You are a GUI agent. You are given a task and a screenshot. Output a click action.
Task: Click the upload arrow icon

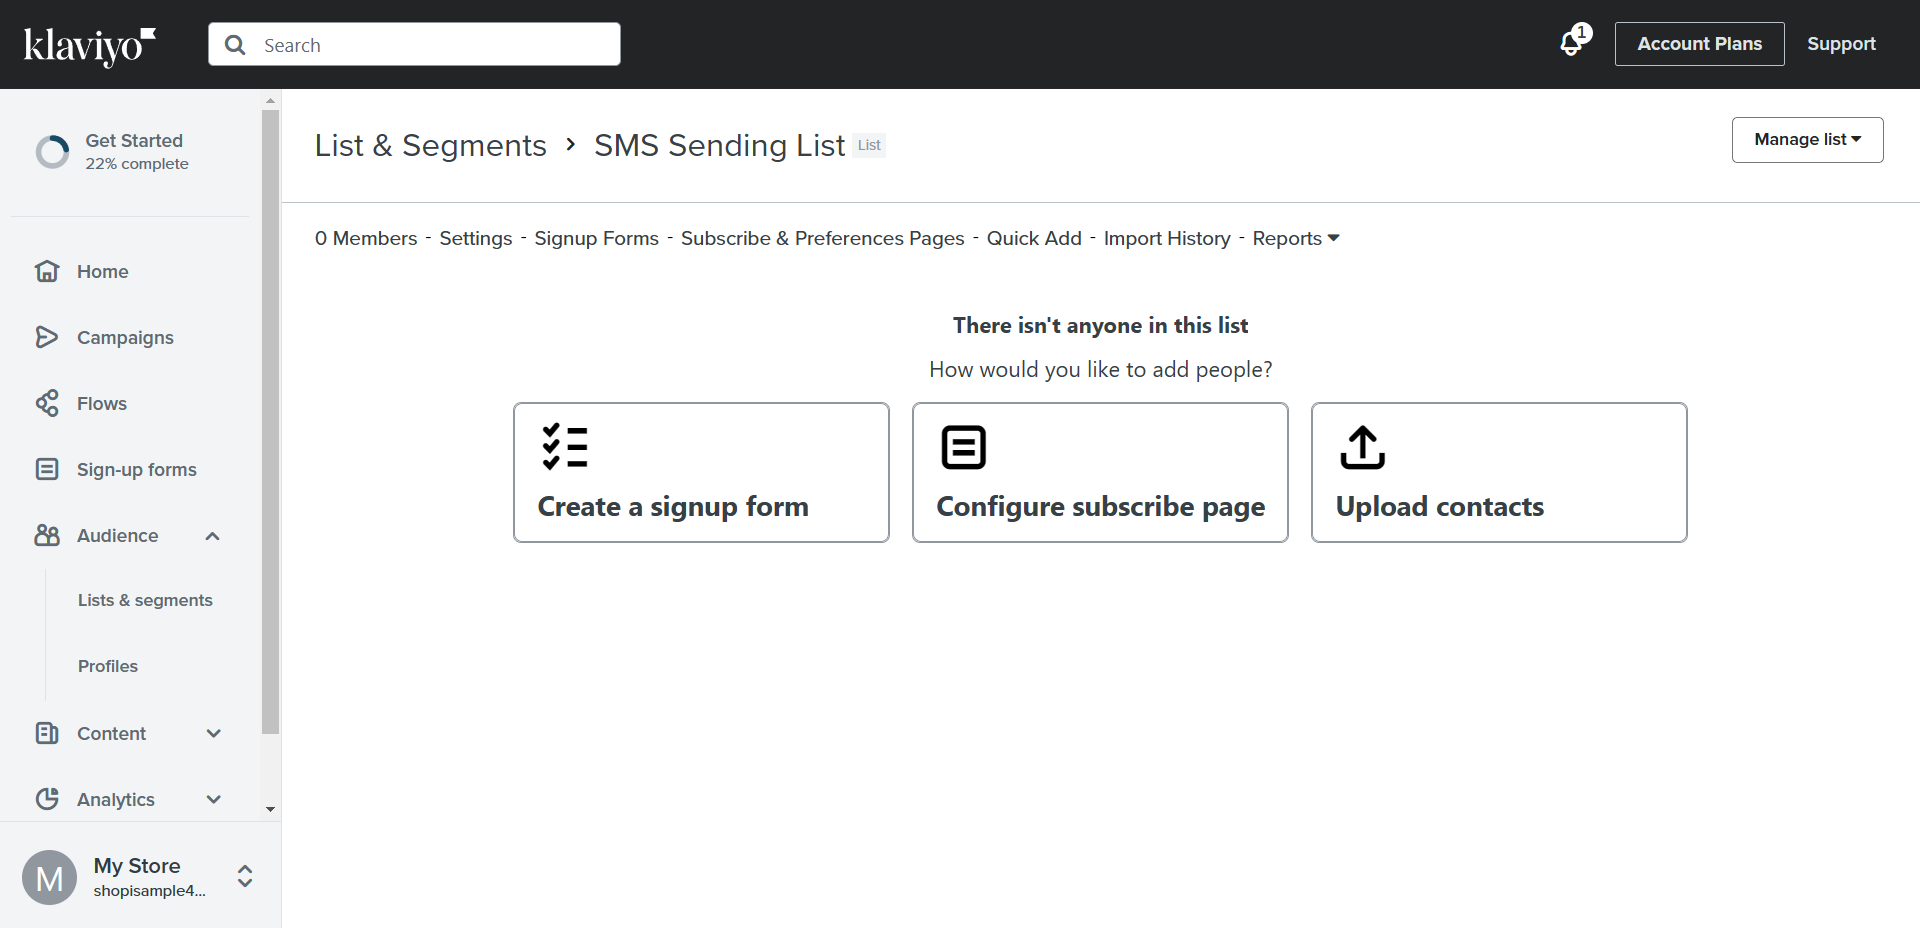click(x=1362, y=447)
